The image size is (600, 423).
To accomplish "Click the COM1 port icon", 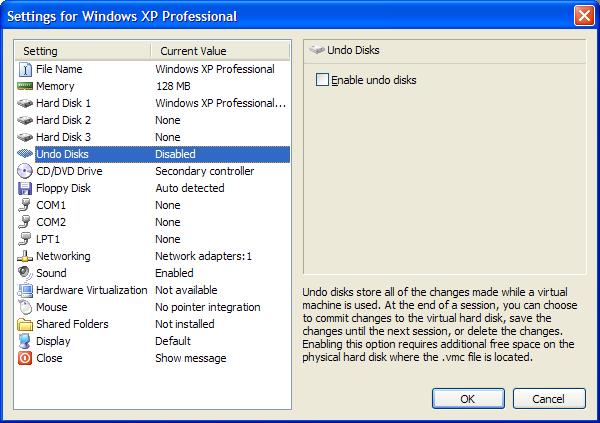I will (25, 205).
